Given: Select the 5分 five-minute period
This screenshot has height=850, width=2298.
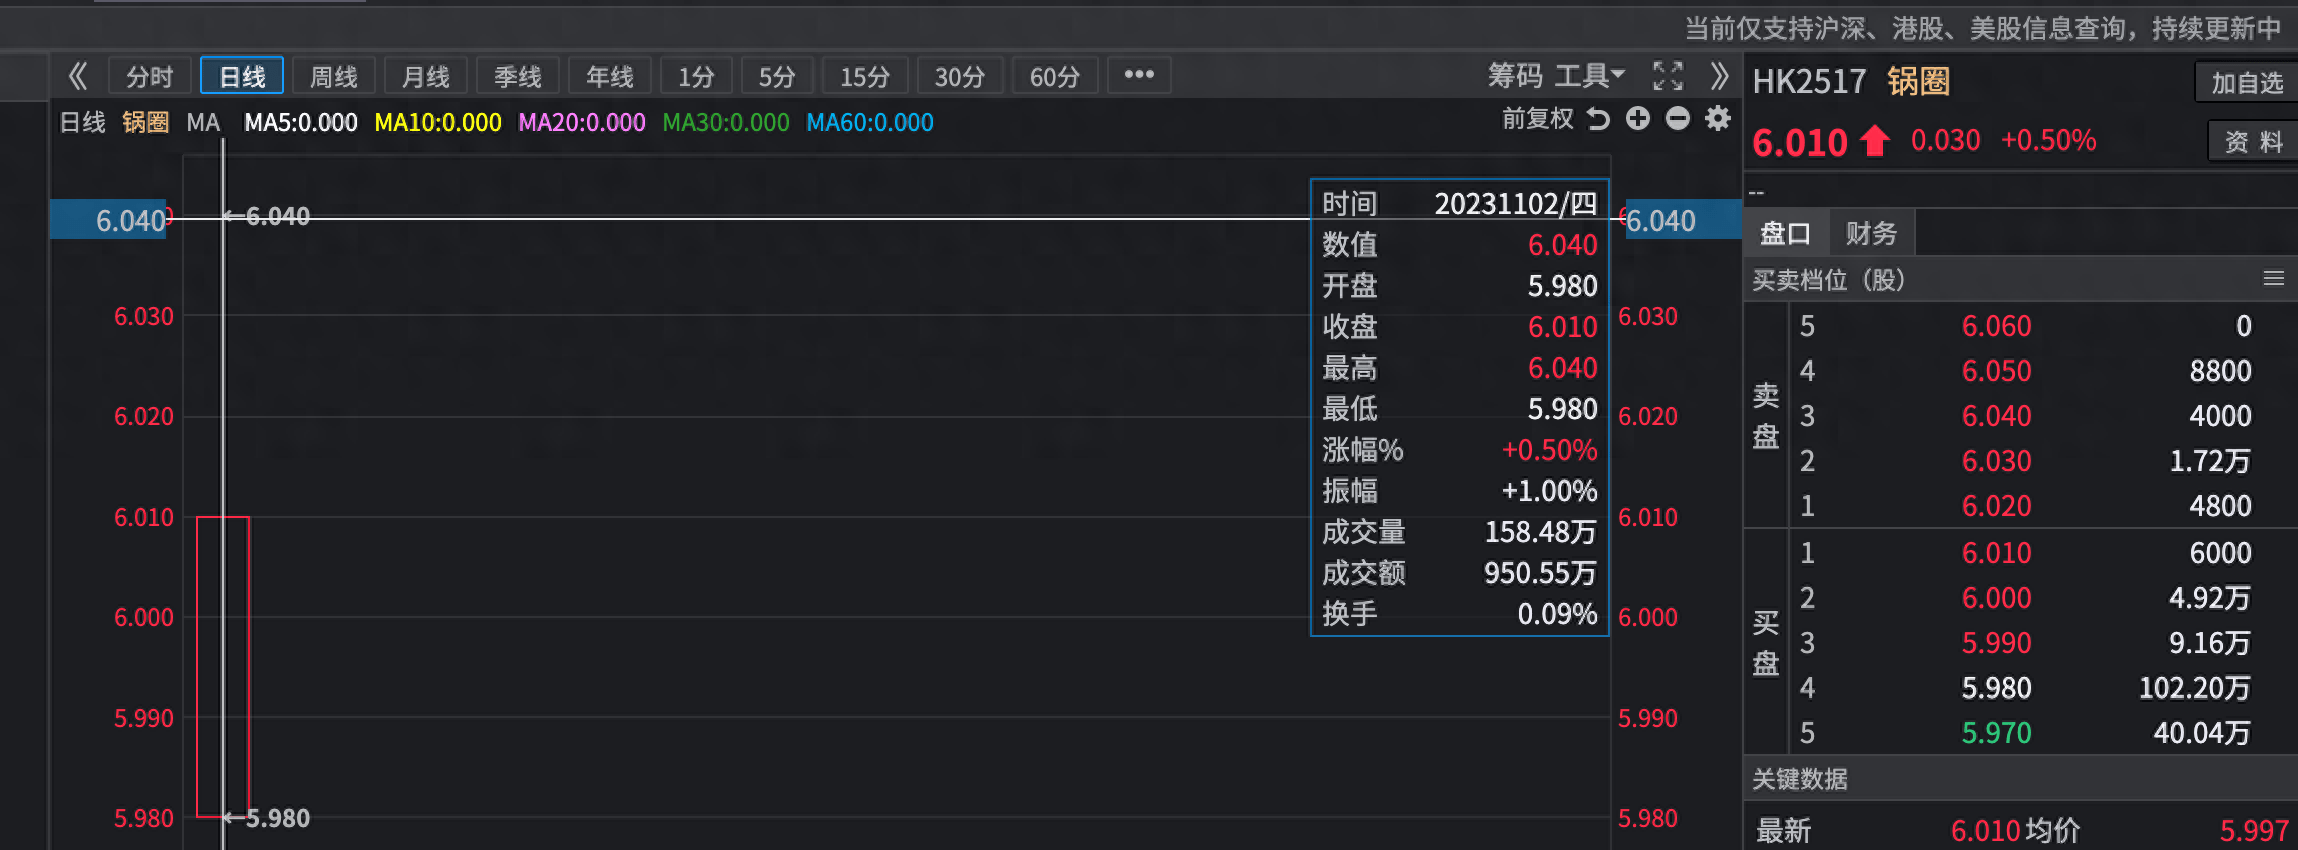Looking at the screenshot, I should coord(776,77).
